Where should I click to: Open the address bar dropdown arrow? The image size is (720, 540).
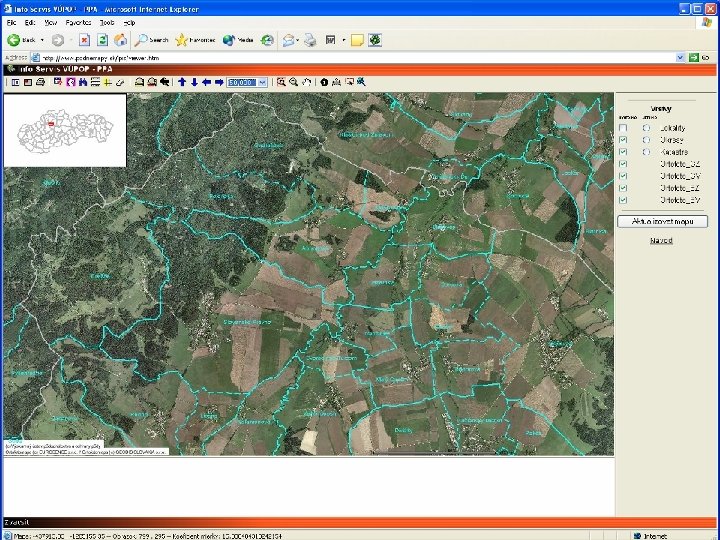pos(680,57)
